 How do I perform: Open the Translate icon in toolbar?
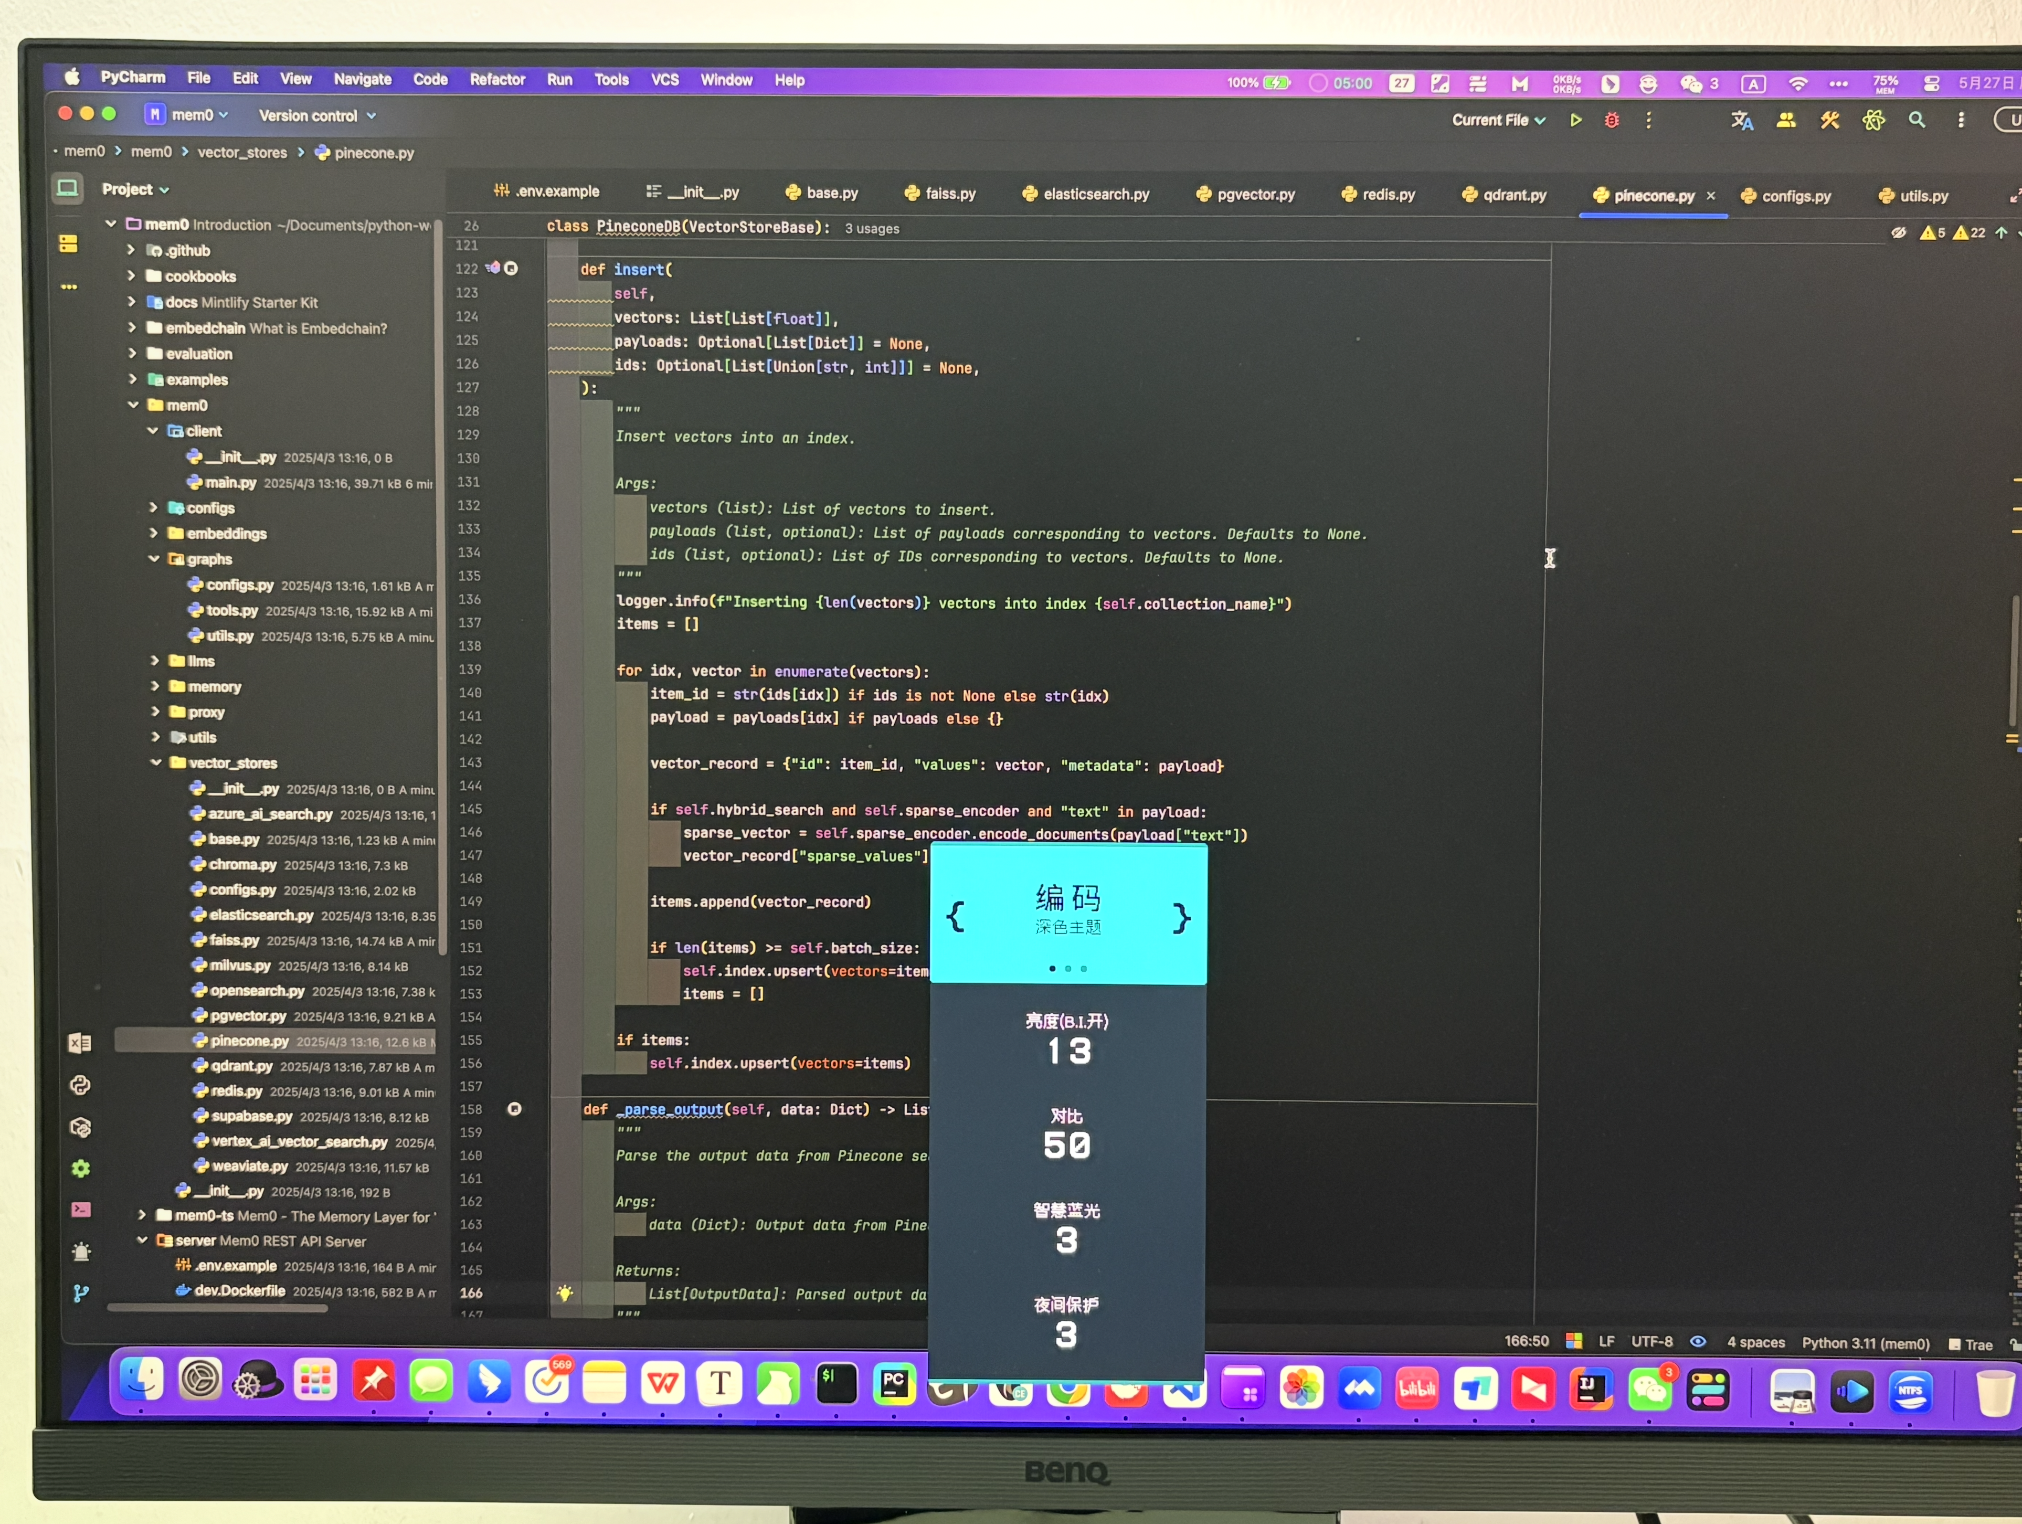click(1742, 120)
